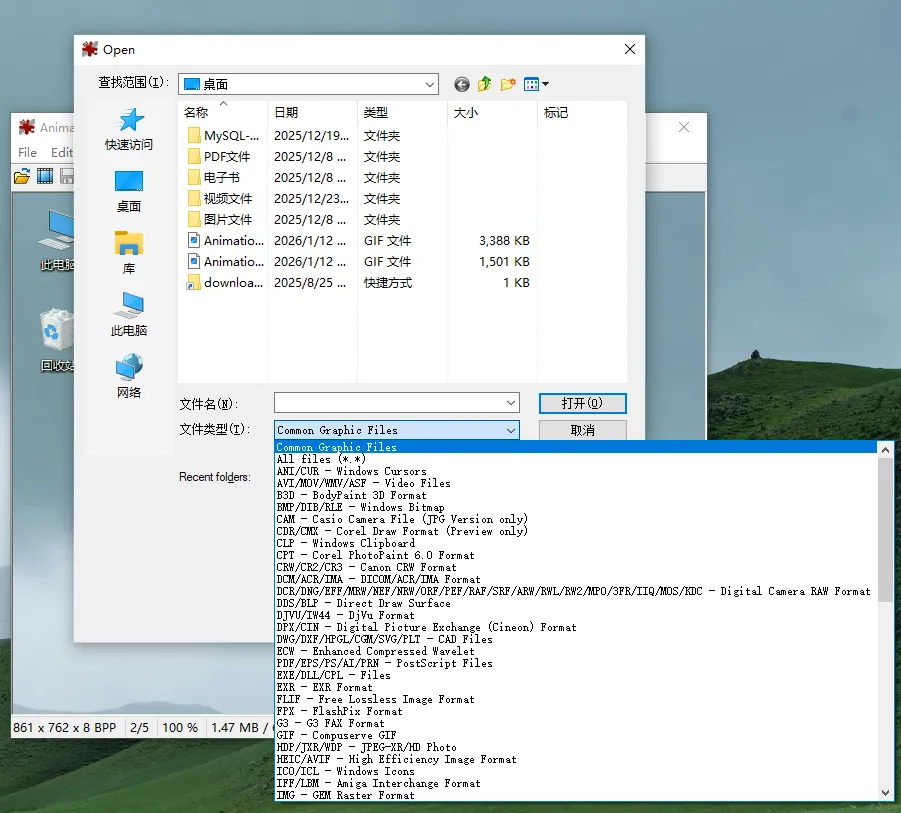Choose All files (*.*) filter
901x813 pixels.
pos(576,459)
